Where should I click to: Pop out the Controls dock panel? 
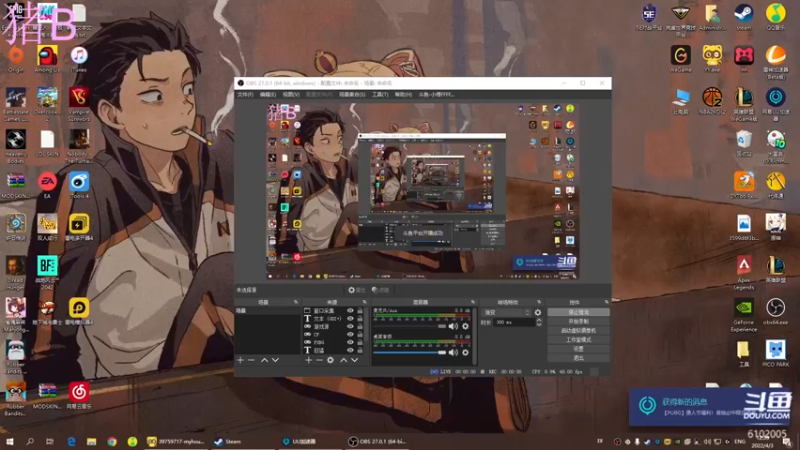tap(606, 302)
